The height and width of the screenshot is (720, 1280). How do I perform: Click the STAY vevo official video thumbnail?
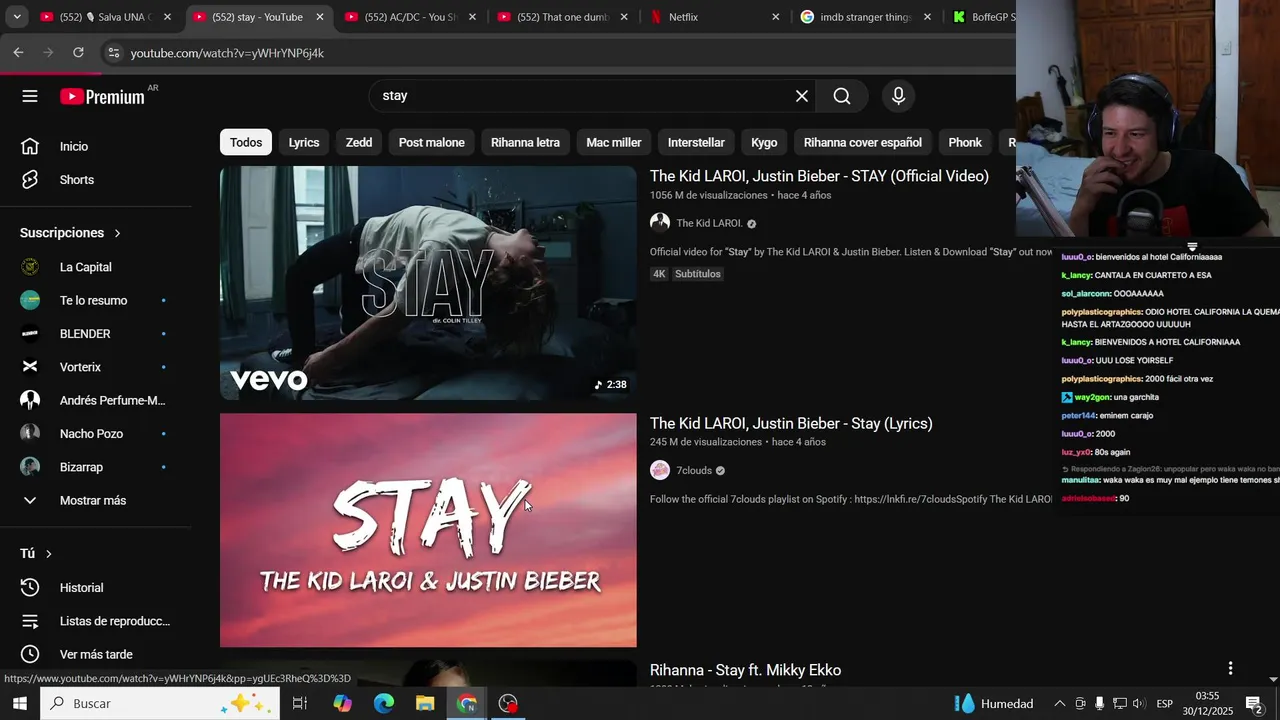click(428, 283)
